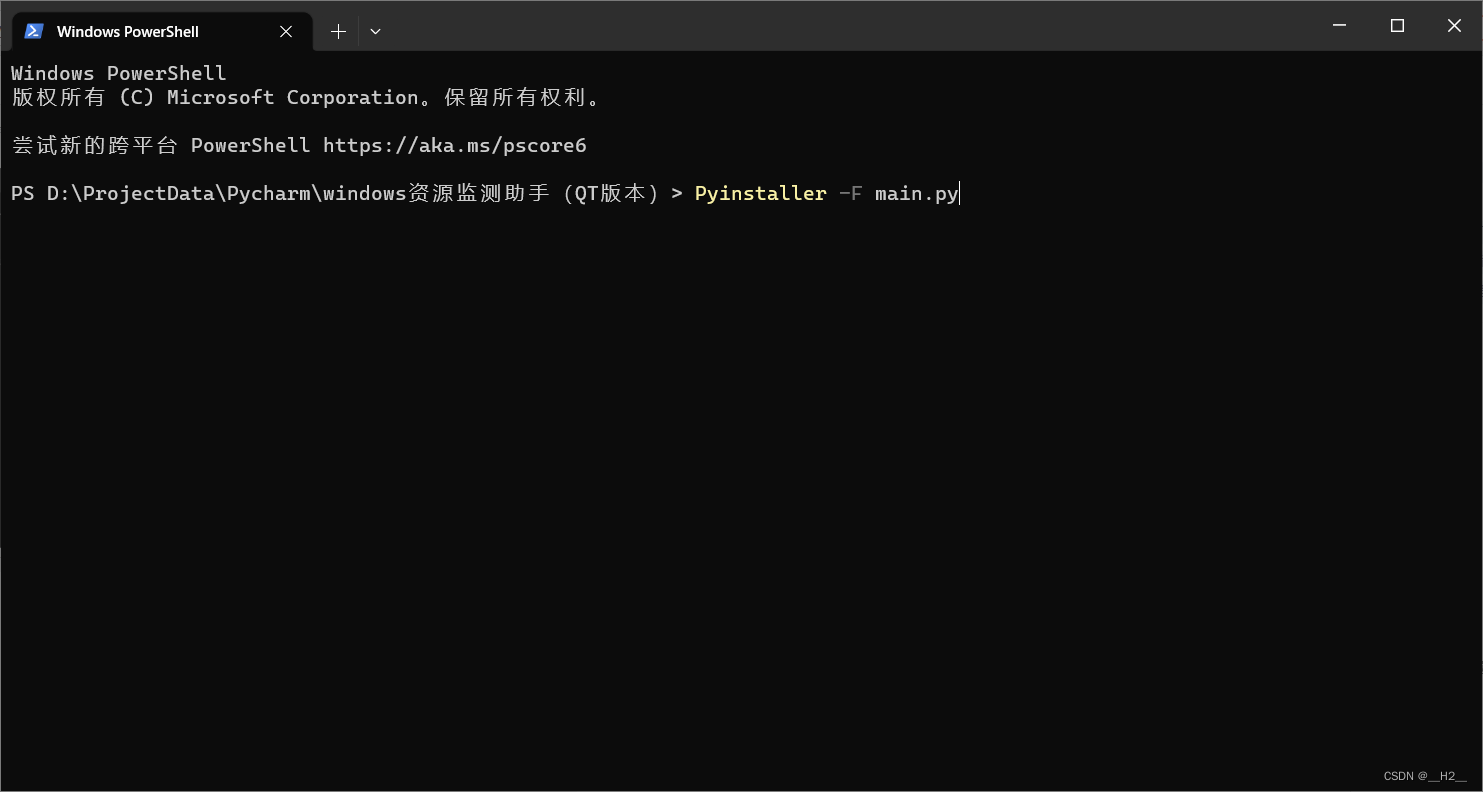Click the main.py argument

click(x=917, y=193)
